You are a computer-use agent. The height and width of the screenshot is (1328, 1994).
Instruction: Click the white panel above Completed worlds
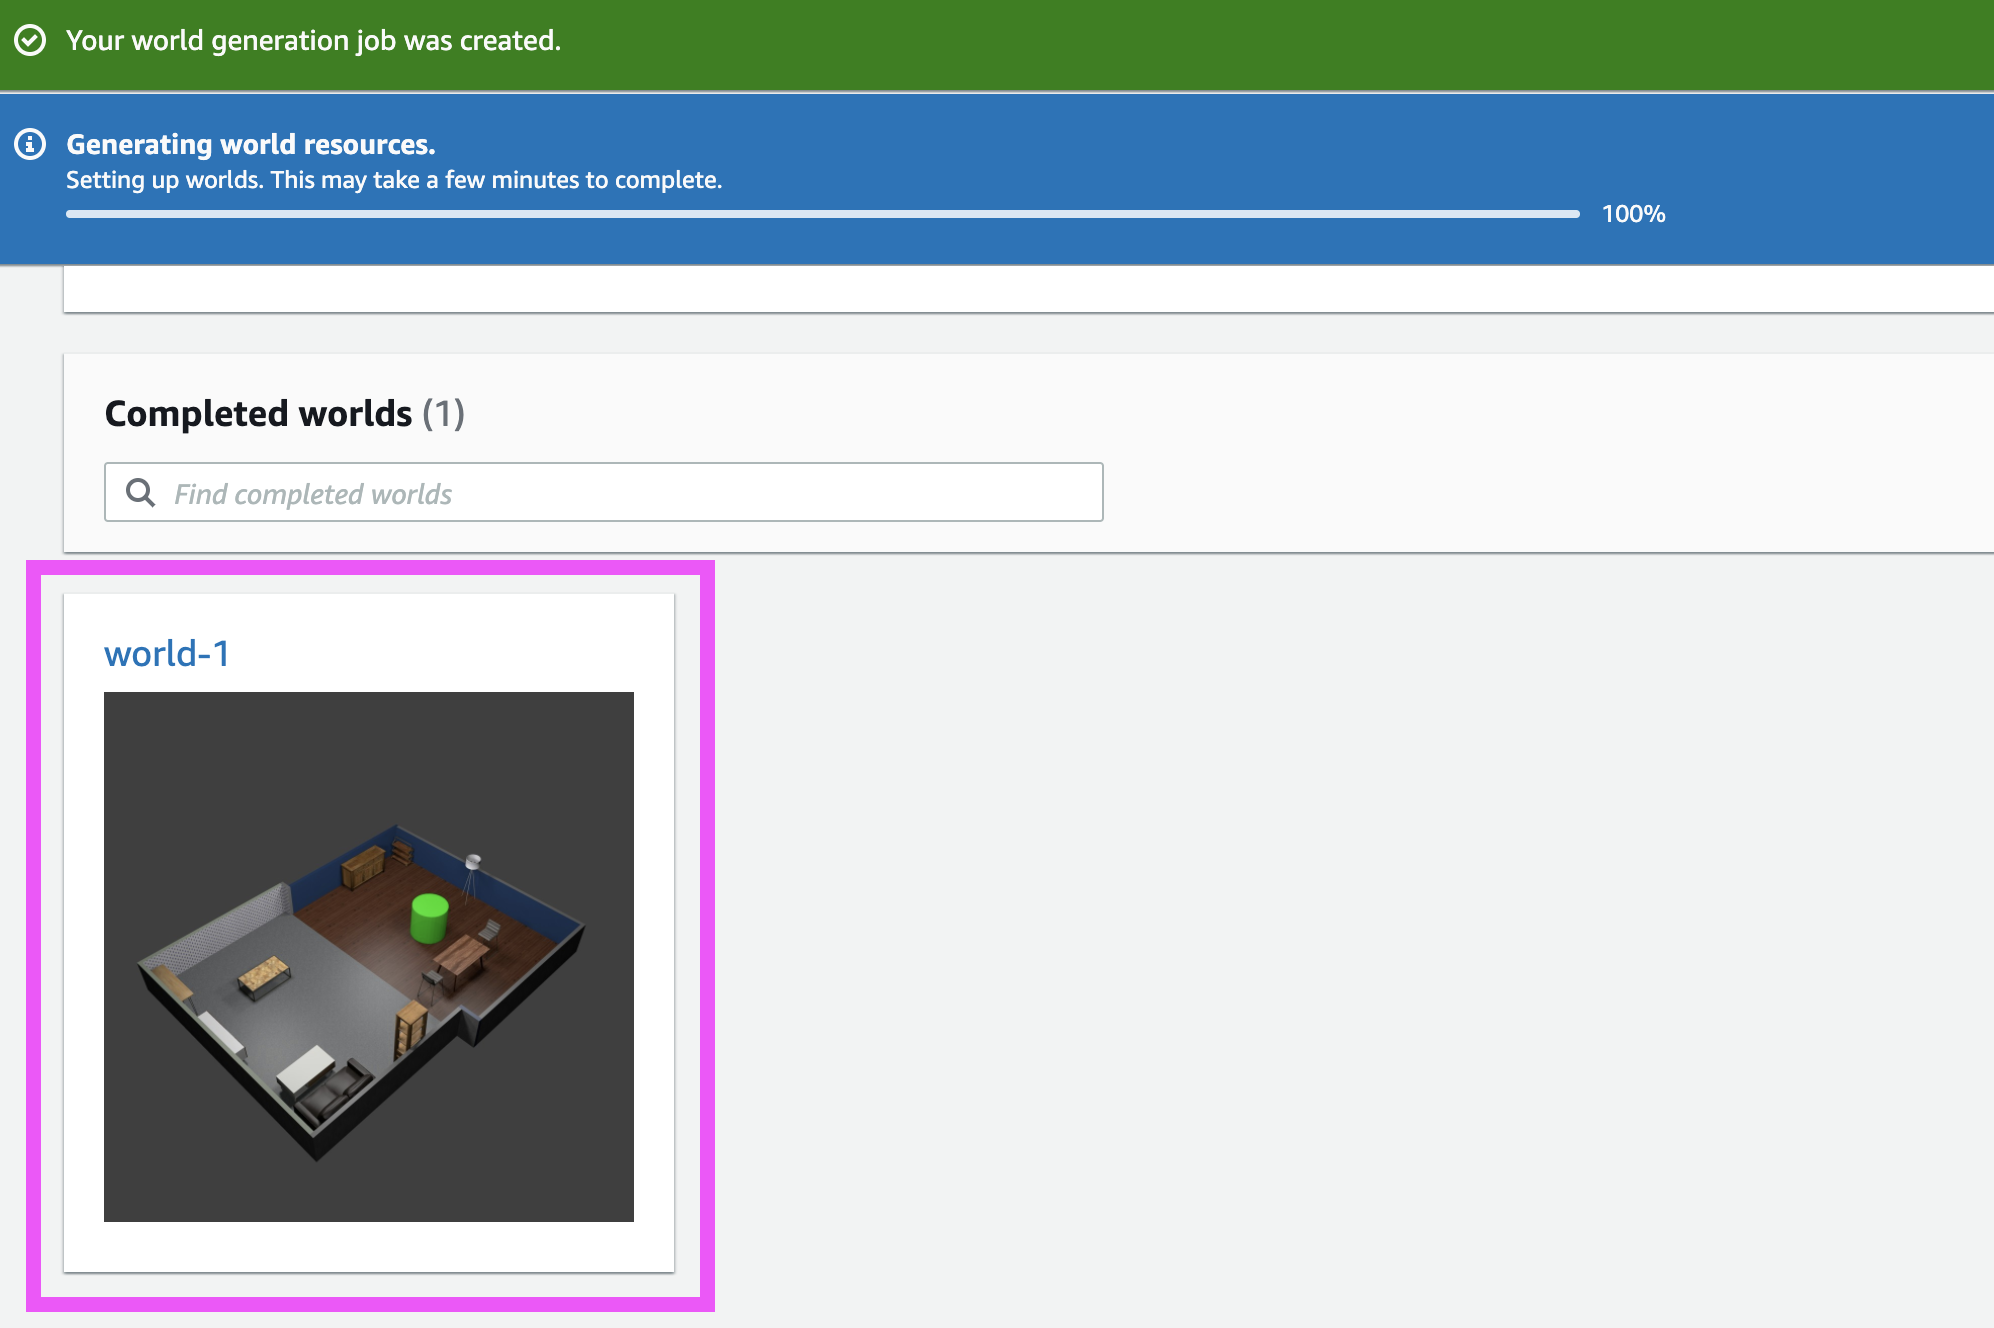point(1000,289)
